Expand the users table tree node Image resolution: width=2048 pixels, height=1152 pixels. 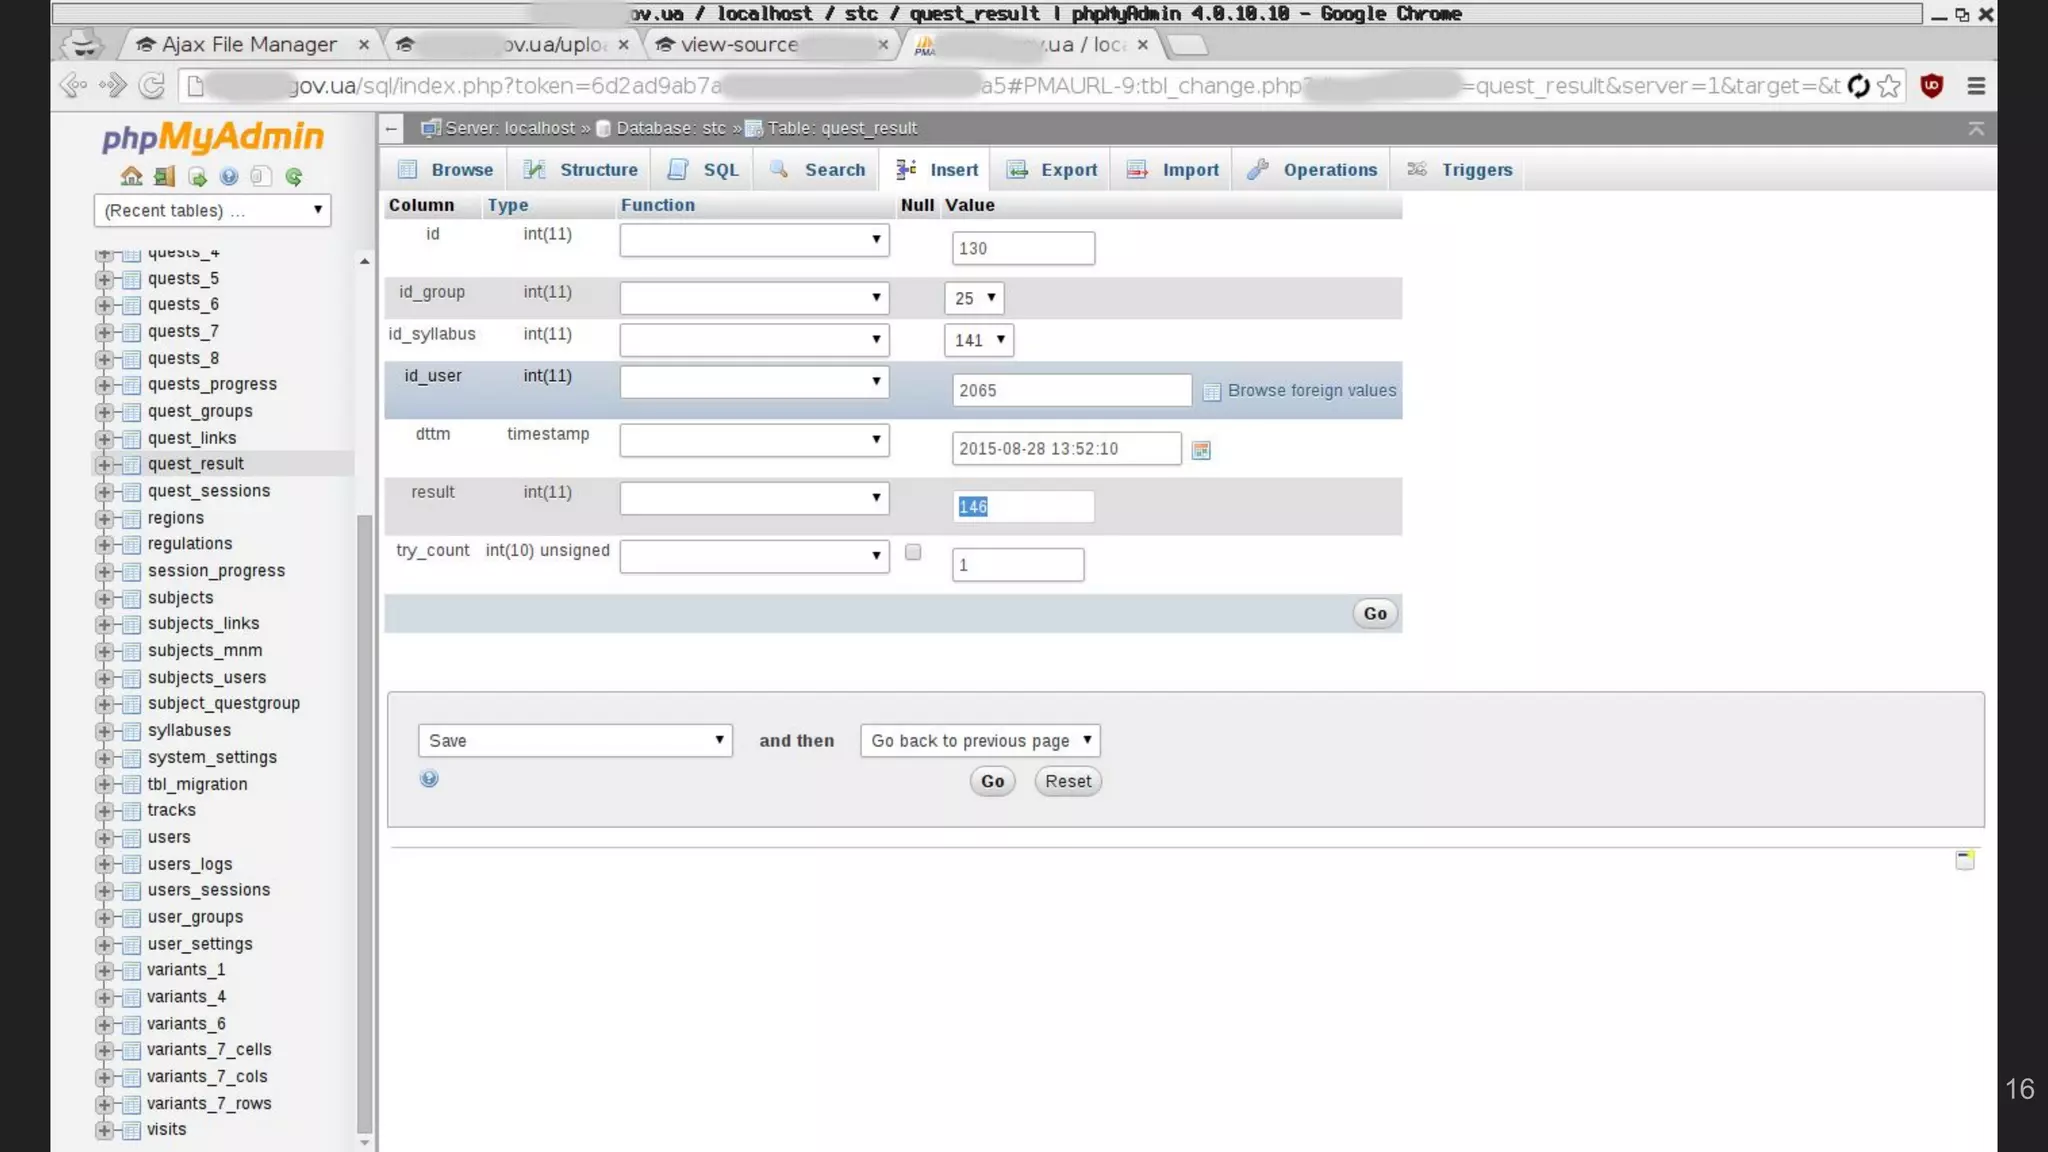[x=104, y=838]
